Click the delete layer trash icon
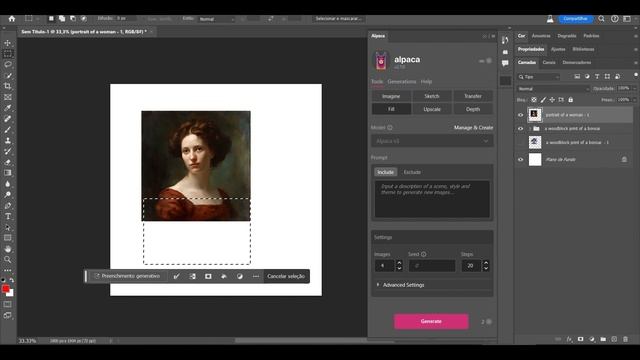640x360 pixels. (x=625, y=339)
